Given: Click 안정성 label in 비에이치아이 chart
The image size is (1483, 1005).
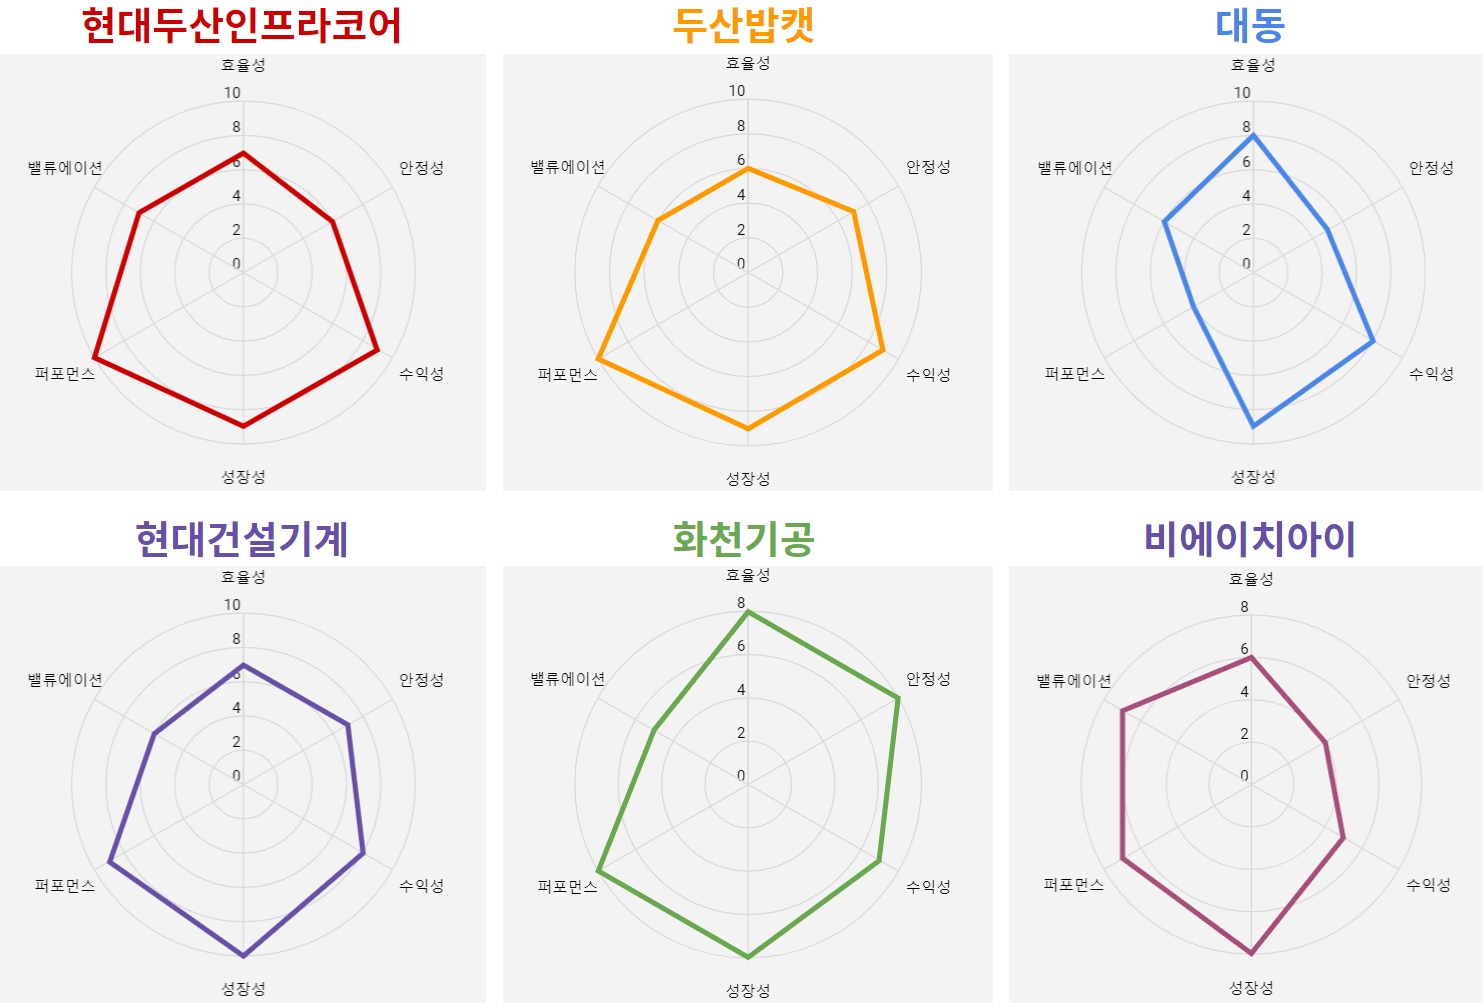Looking at the screenshot, I should 1428,681.
